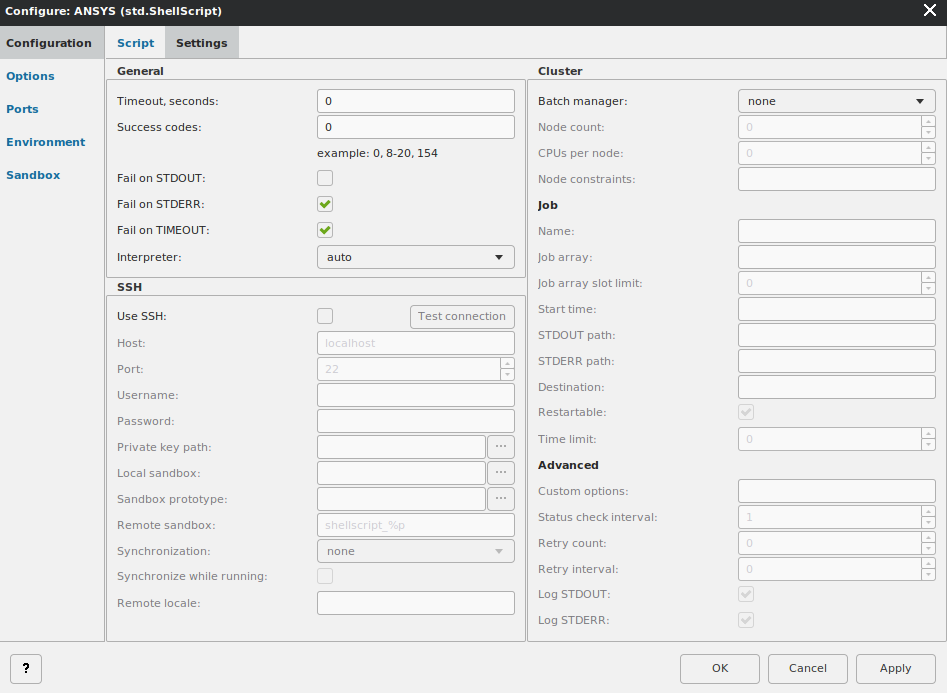Click the Remote sandbox field

click(x=416, y=524)
